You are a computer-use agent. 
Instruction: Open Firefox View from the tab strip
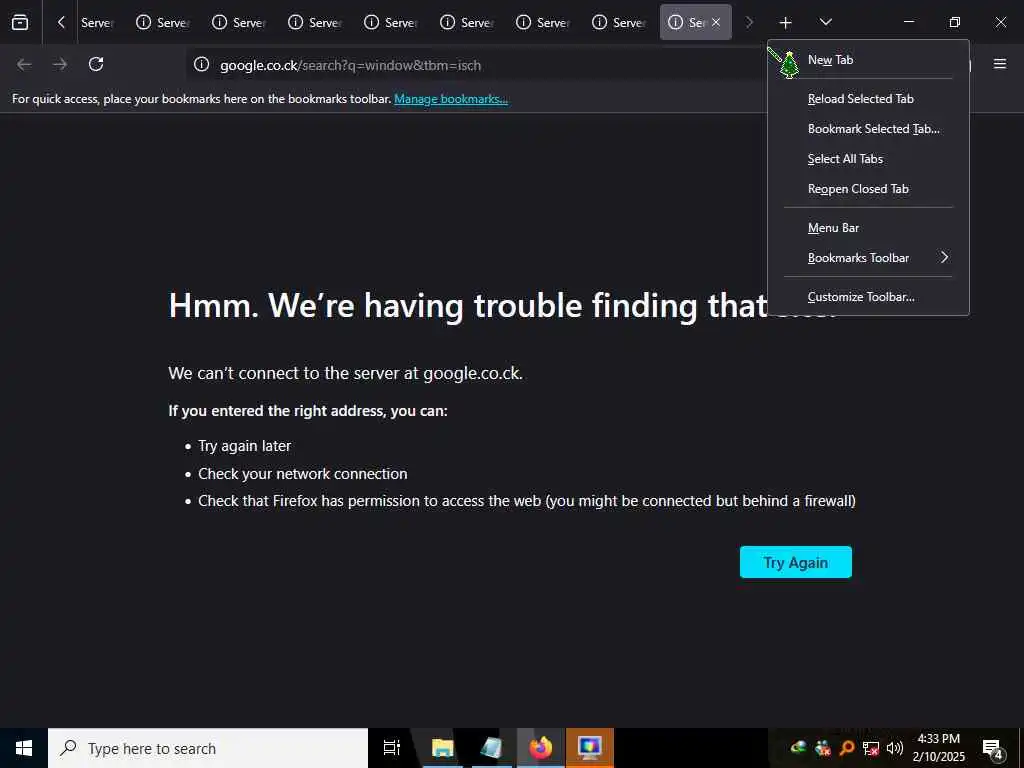pos(20,22)
